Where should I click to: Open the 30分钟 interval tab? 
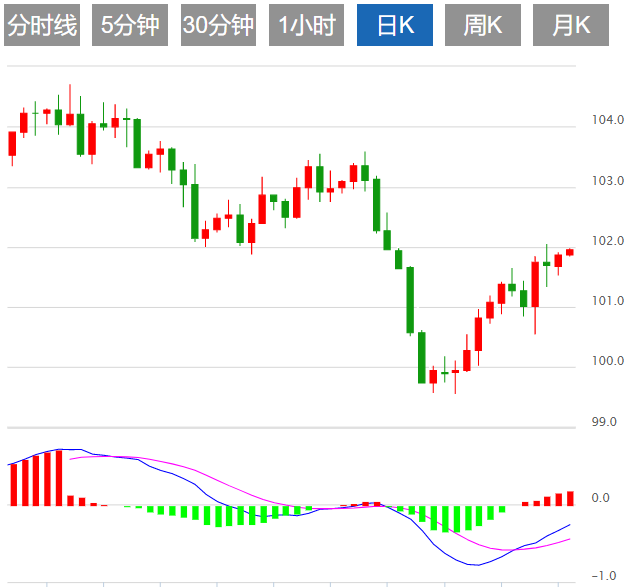click(218, 26)
